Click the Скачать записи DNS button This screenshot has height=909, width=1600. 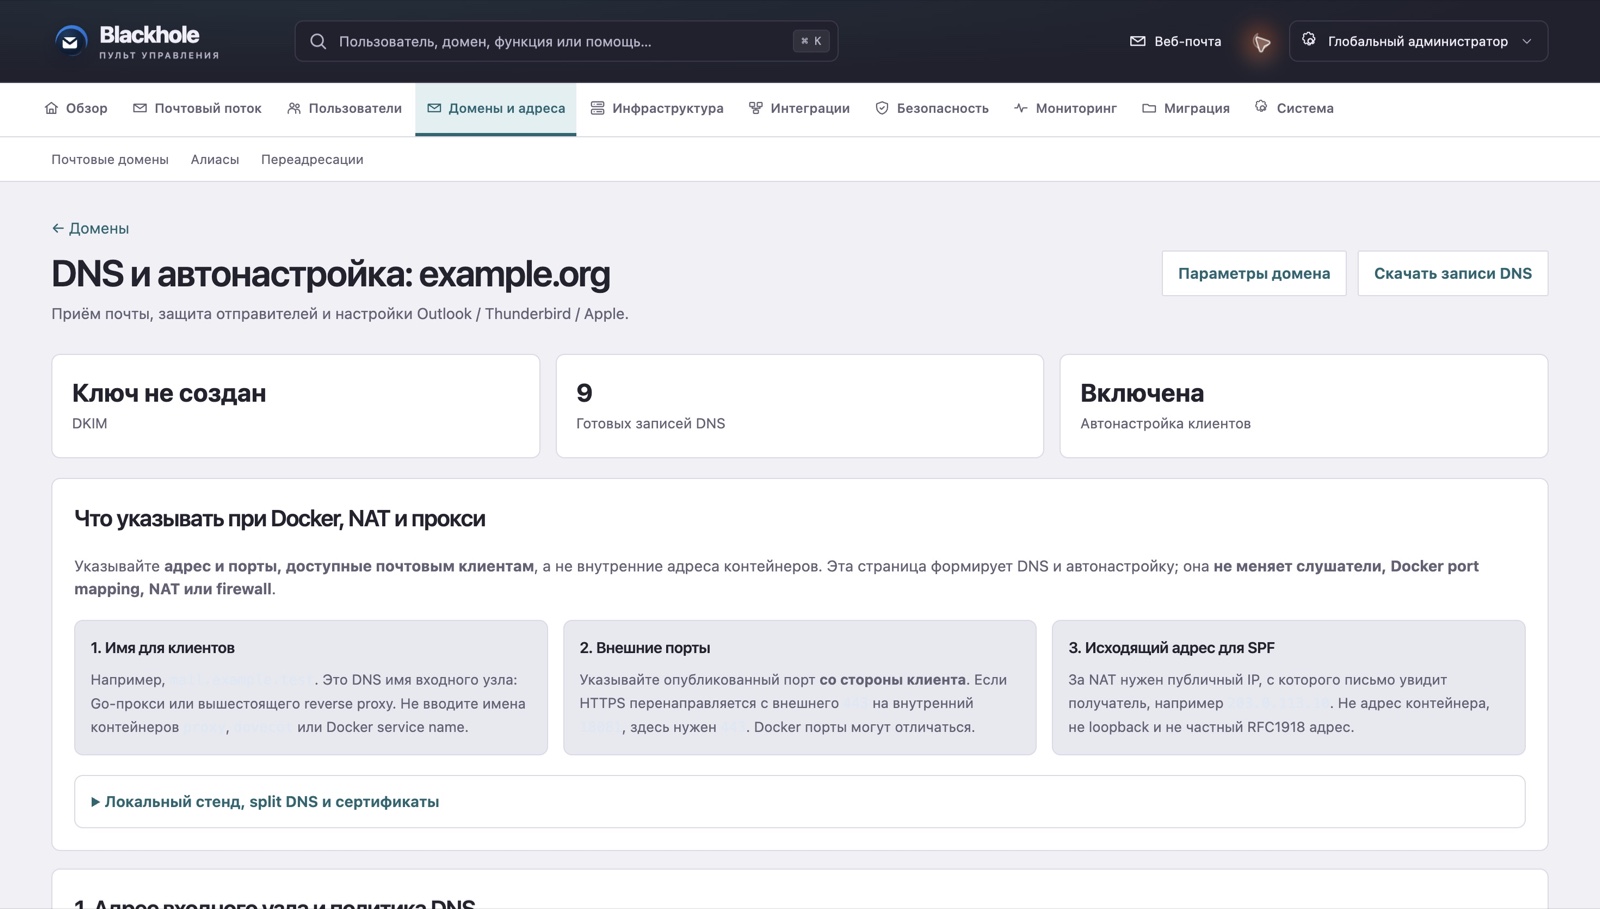pyautogui.click(x=1452, y=273)
